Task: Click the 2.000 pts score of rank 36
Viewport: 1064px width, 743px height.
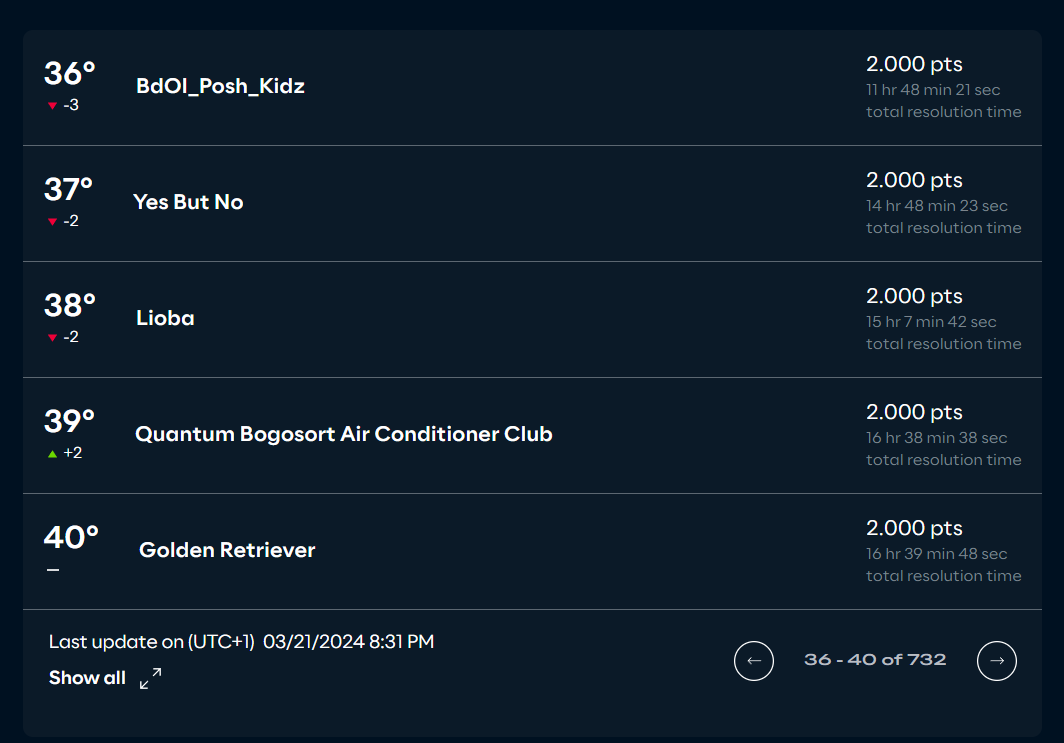Action: pyautogui.click(x=914, y=64)
